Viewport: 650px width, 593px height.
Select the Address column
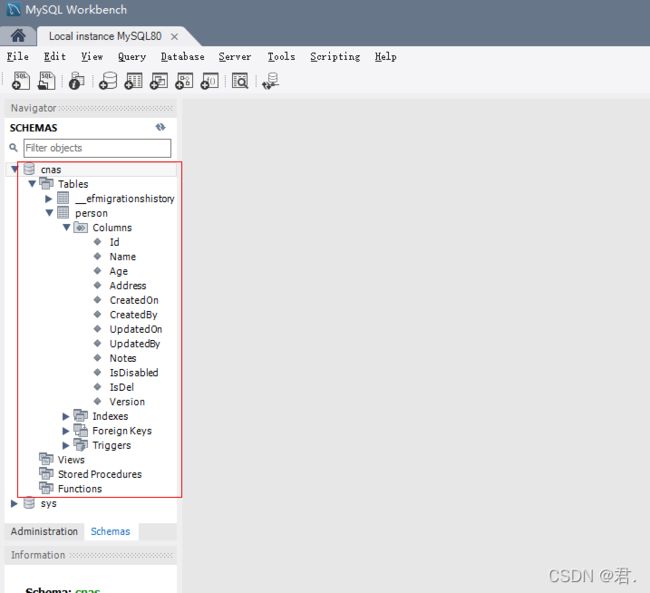pyautogui.click(x=128, y=285)
